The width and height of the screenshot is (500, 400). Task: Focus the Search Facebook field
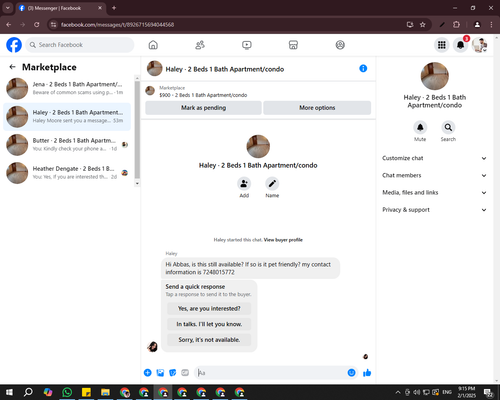point(80,45)
